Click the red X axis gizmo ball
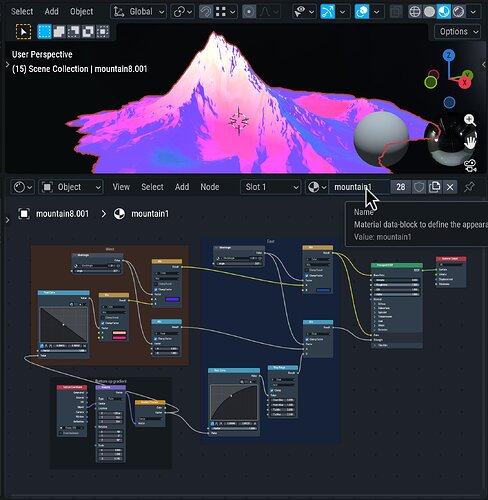Image resolution: width=488 pixels, height=500 pixels. (x=464, y=82)
